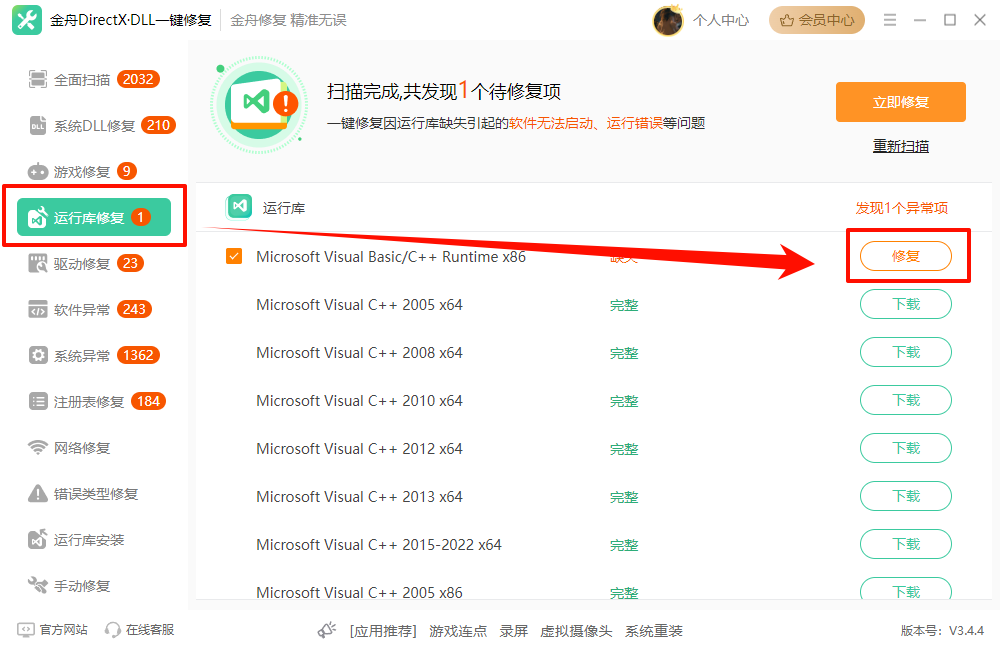This screenshot has height=650, width=1000.
Task: Click the thumbs-up icon in 会员中心
Action: 787,20
